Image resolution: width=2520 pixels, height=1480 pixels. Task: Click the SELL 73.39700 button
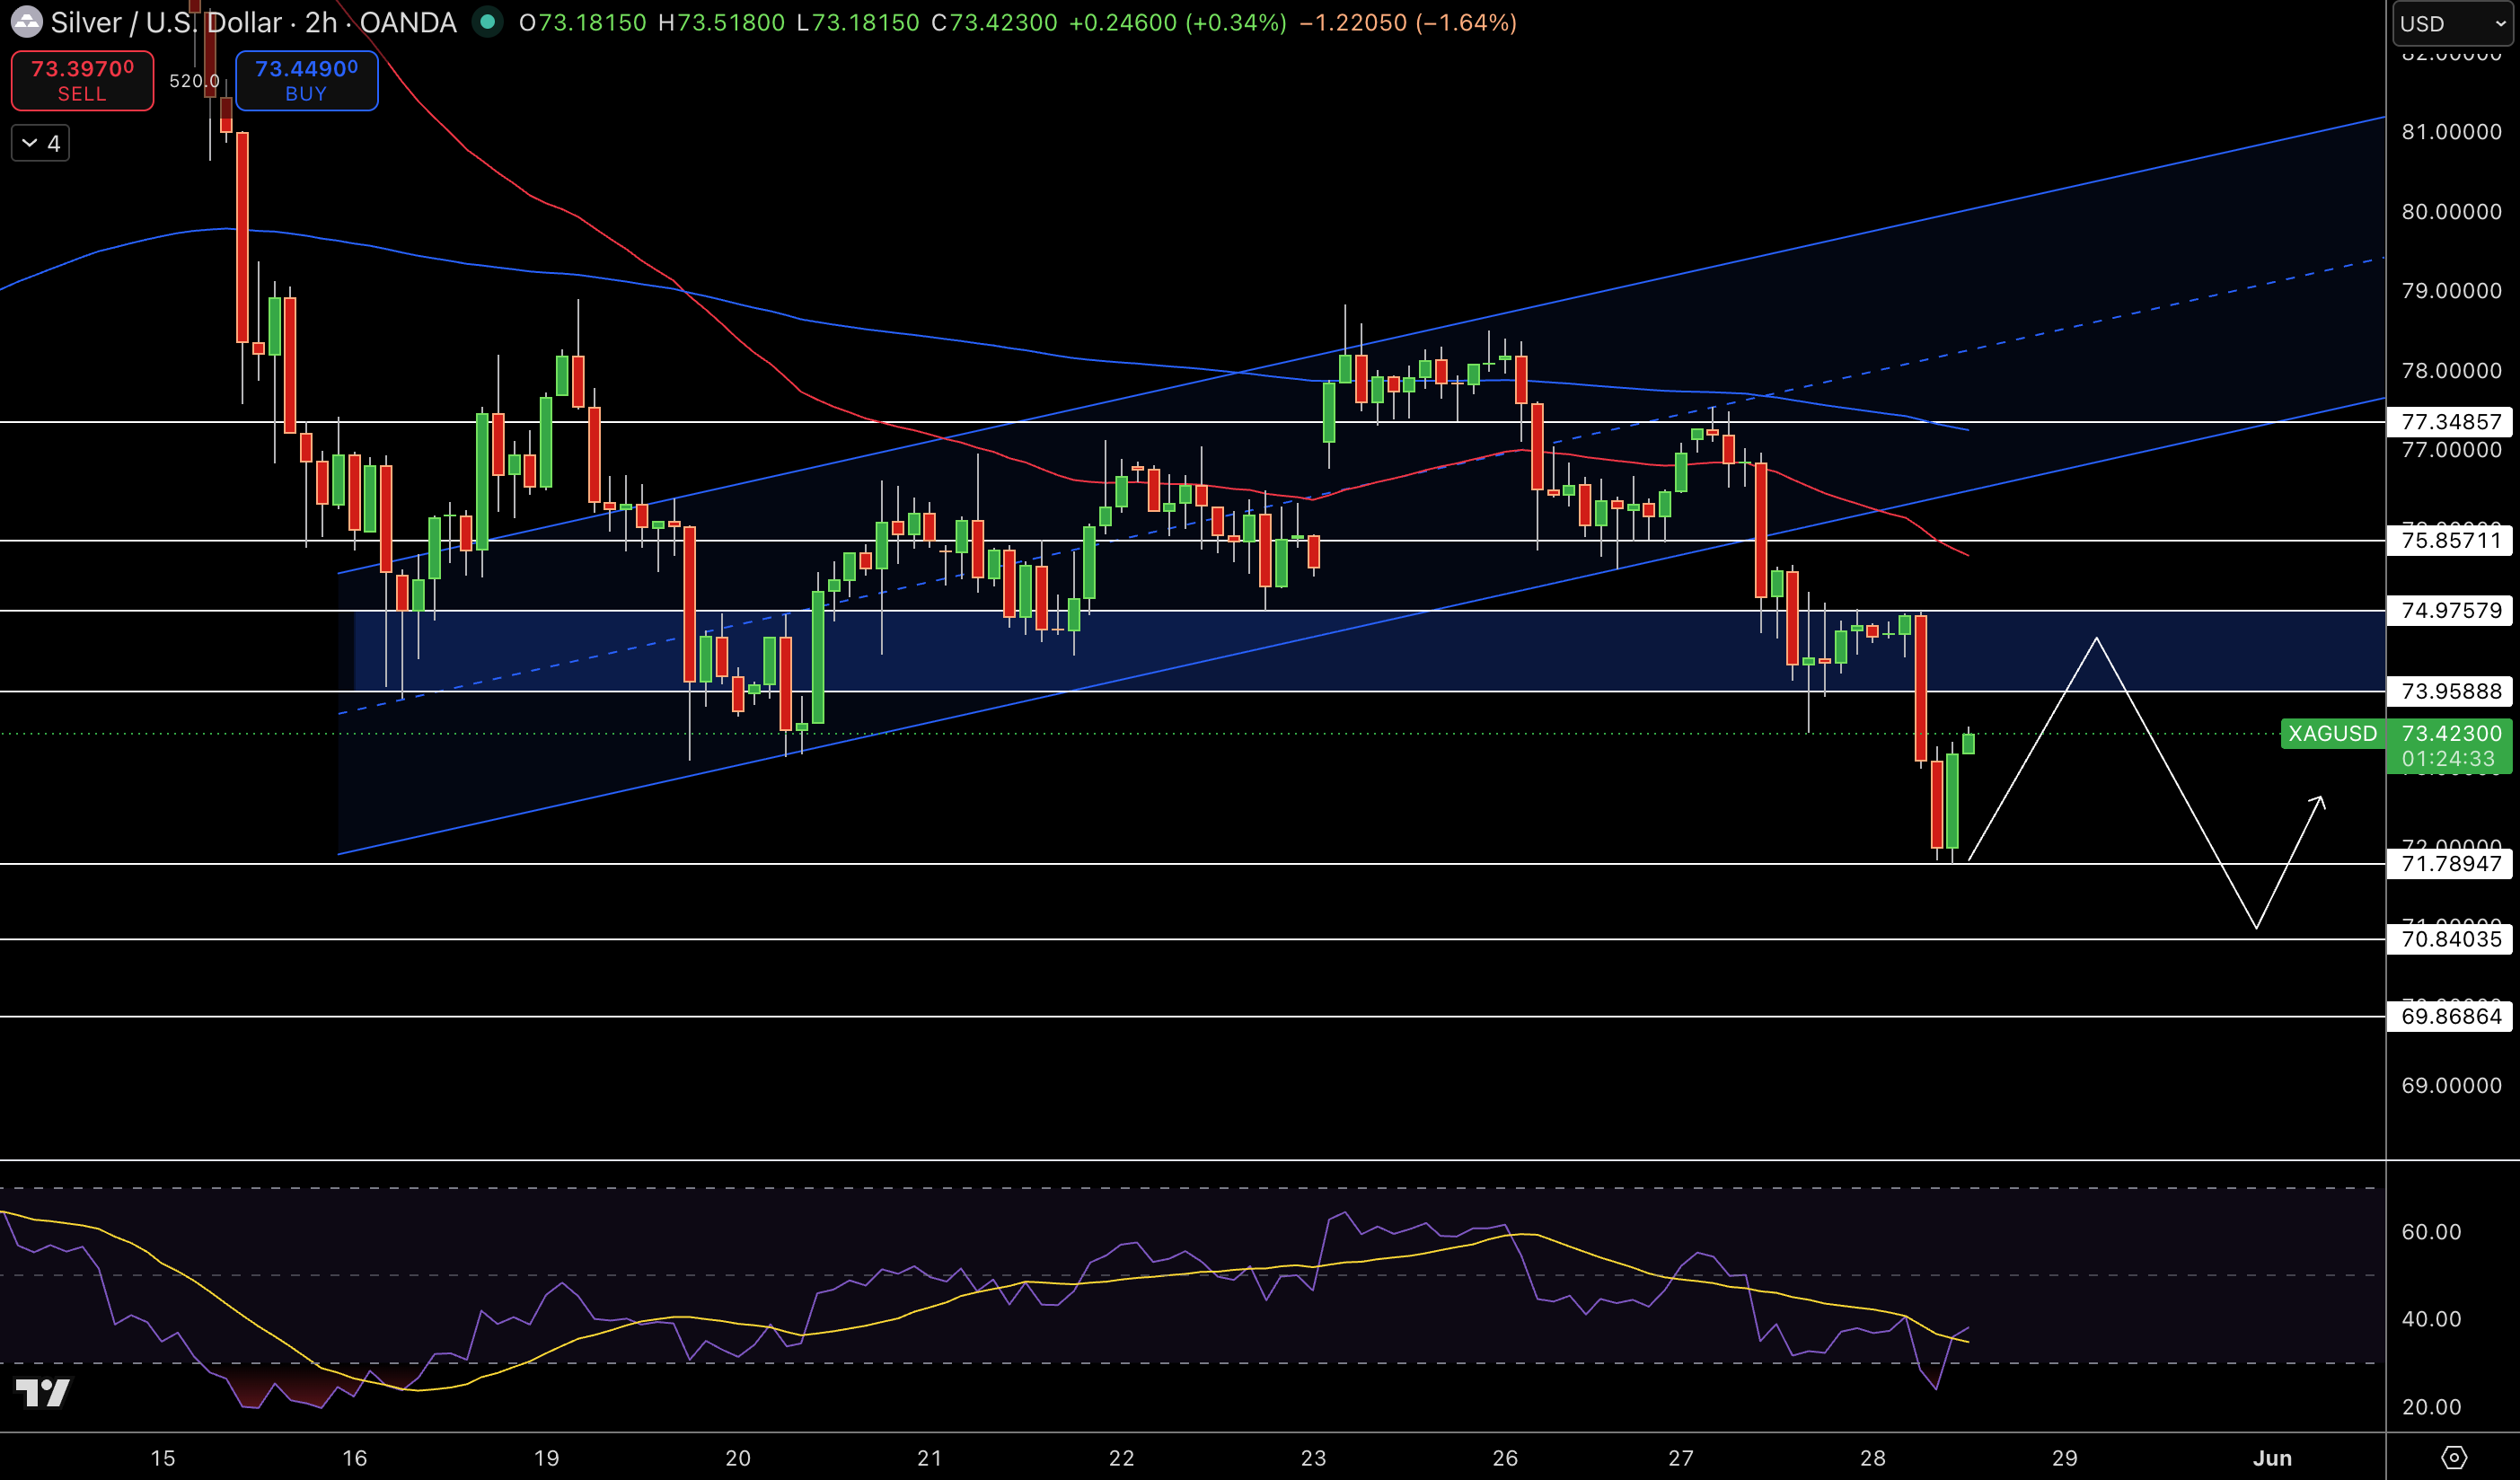pos(82,80)
